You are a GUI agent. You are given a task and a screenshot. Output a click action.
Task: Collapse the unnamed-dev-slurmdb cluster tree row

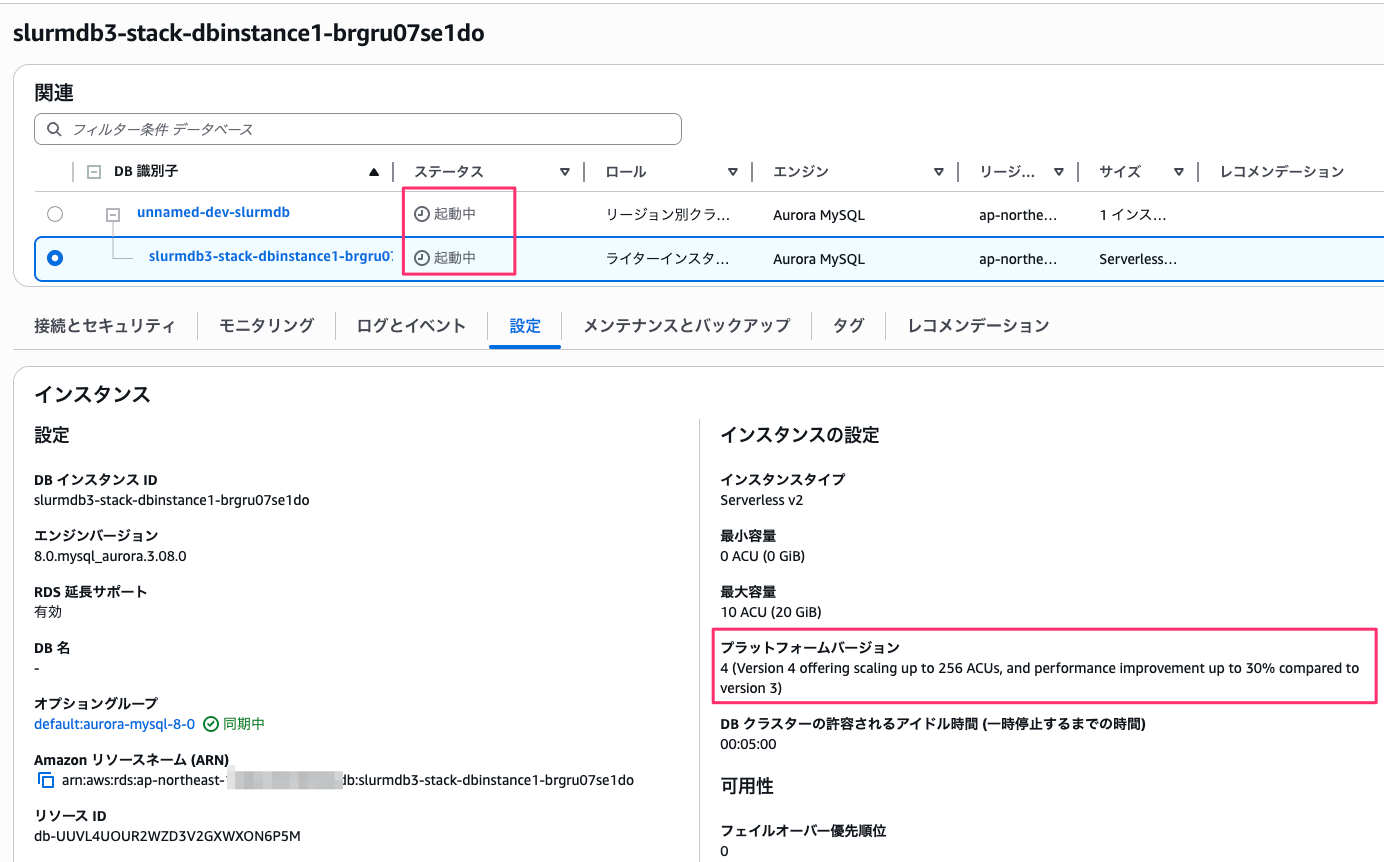point(112,213)
